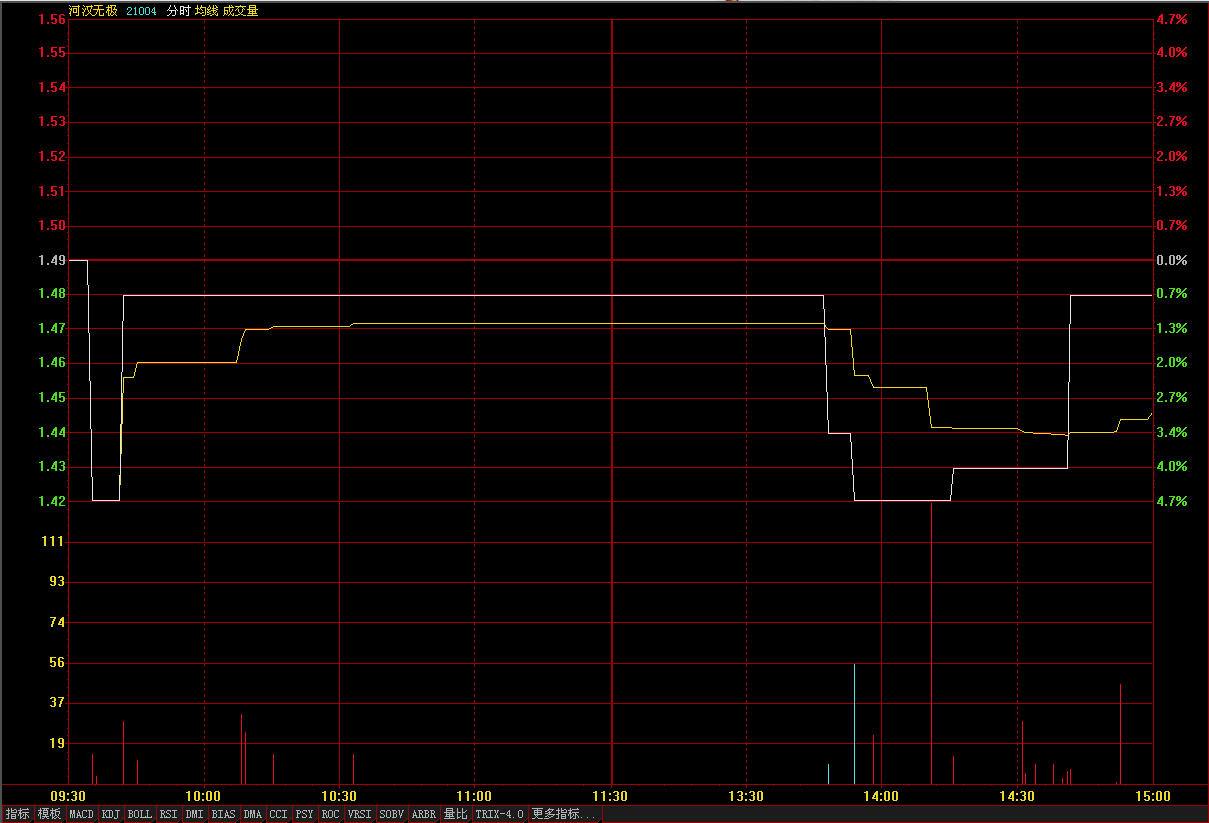Open the 量比 volume ratio tab
1209x823 pixels.
[x=455, y=814]
